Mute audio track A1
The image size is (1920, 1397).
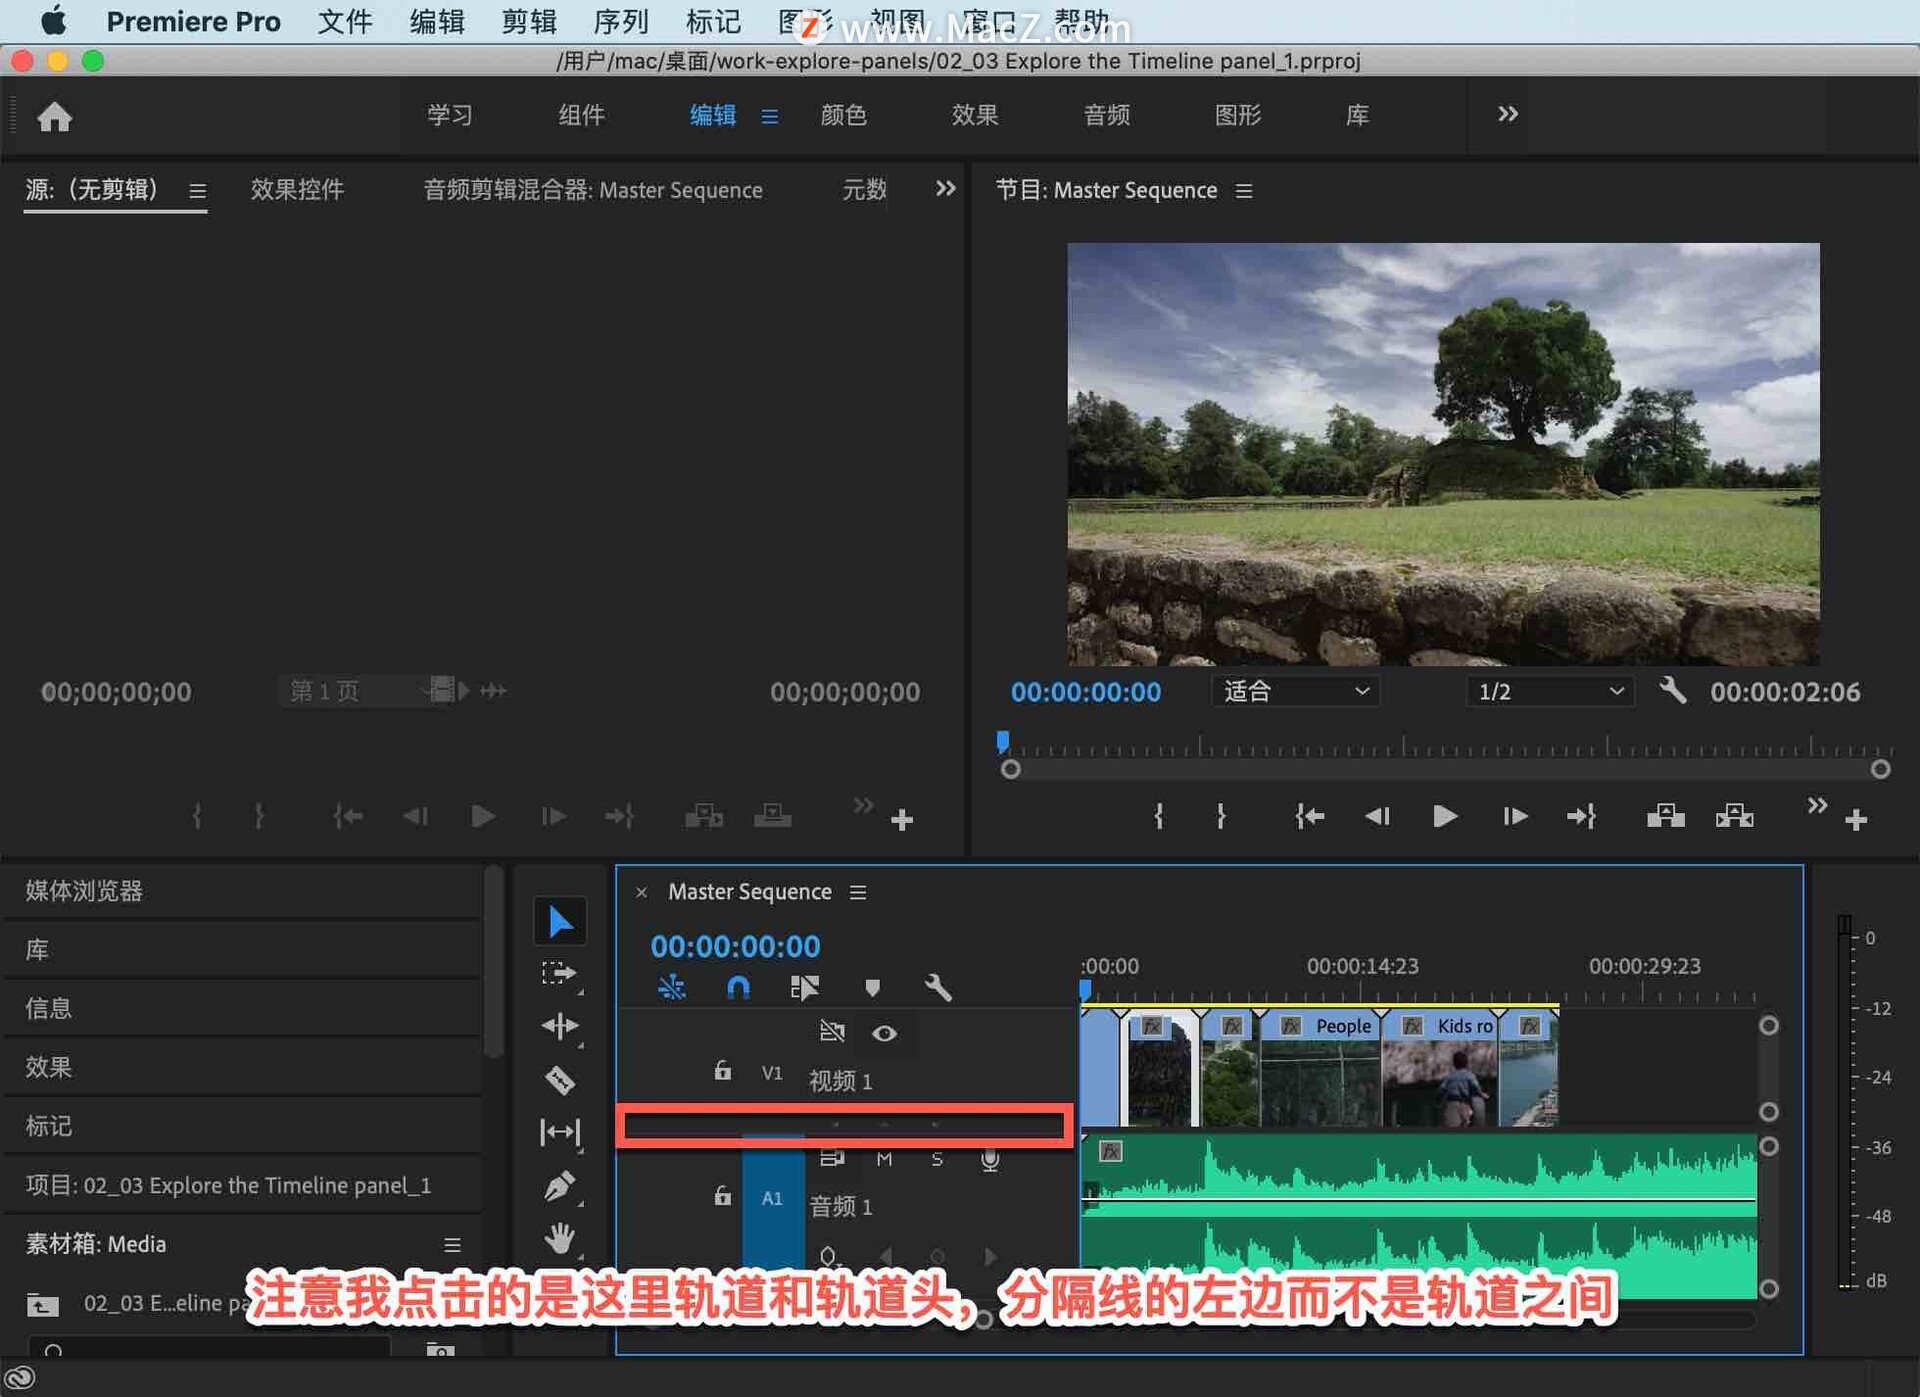pyautogui.click(x=884, y=1159)
